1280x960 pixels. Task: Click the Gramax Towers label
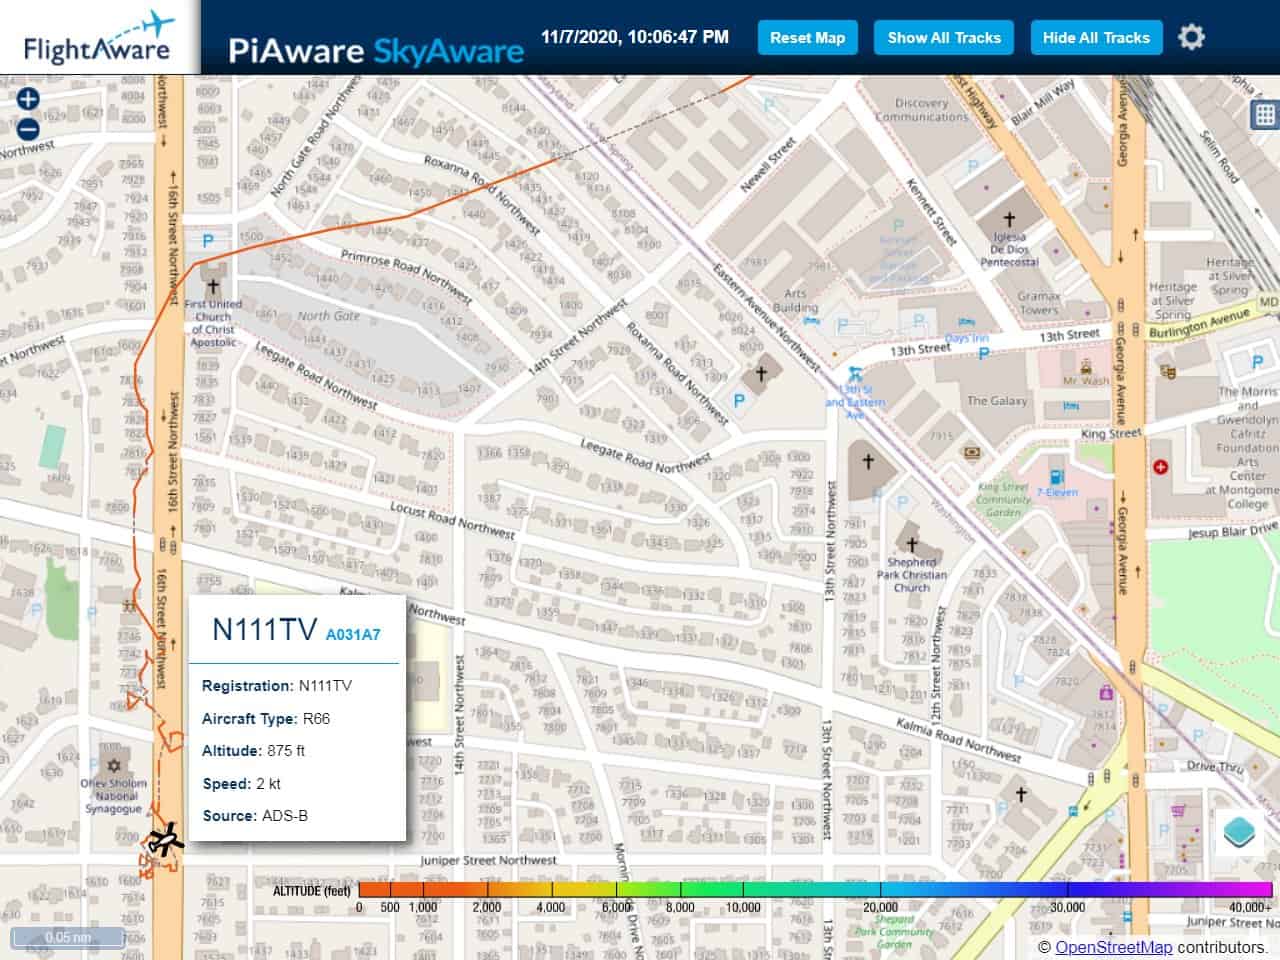(x=1039, y=303)
